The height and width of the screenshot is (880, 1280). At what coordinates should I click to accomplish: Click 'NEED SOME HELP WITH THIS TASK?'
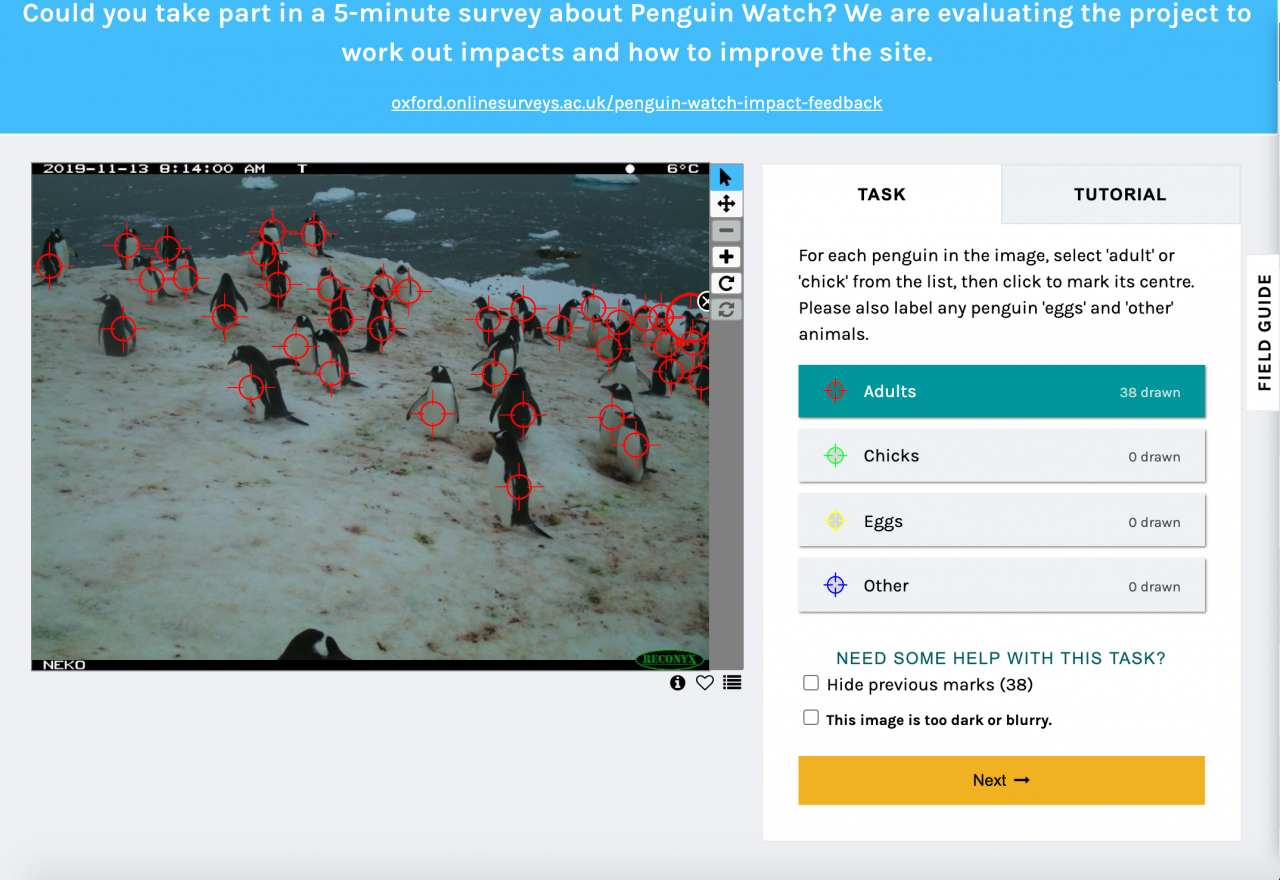pyautogui.click(x=1001, y=658)
